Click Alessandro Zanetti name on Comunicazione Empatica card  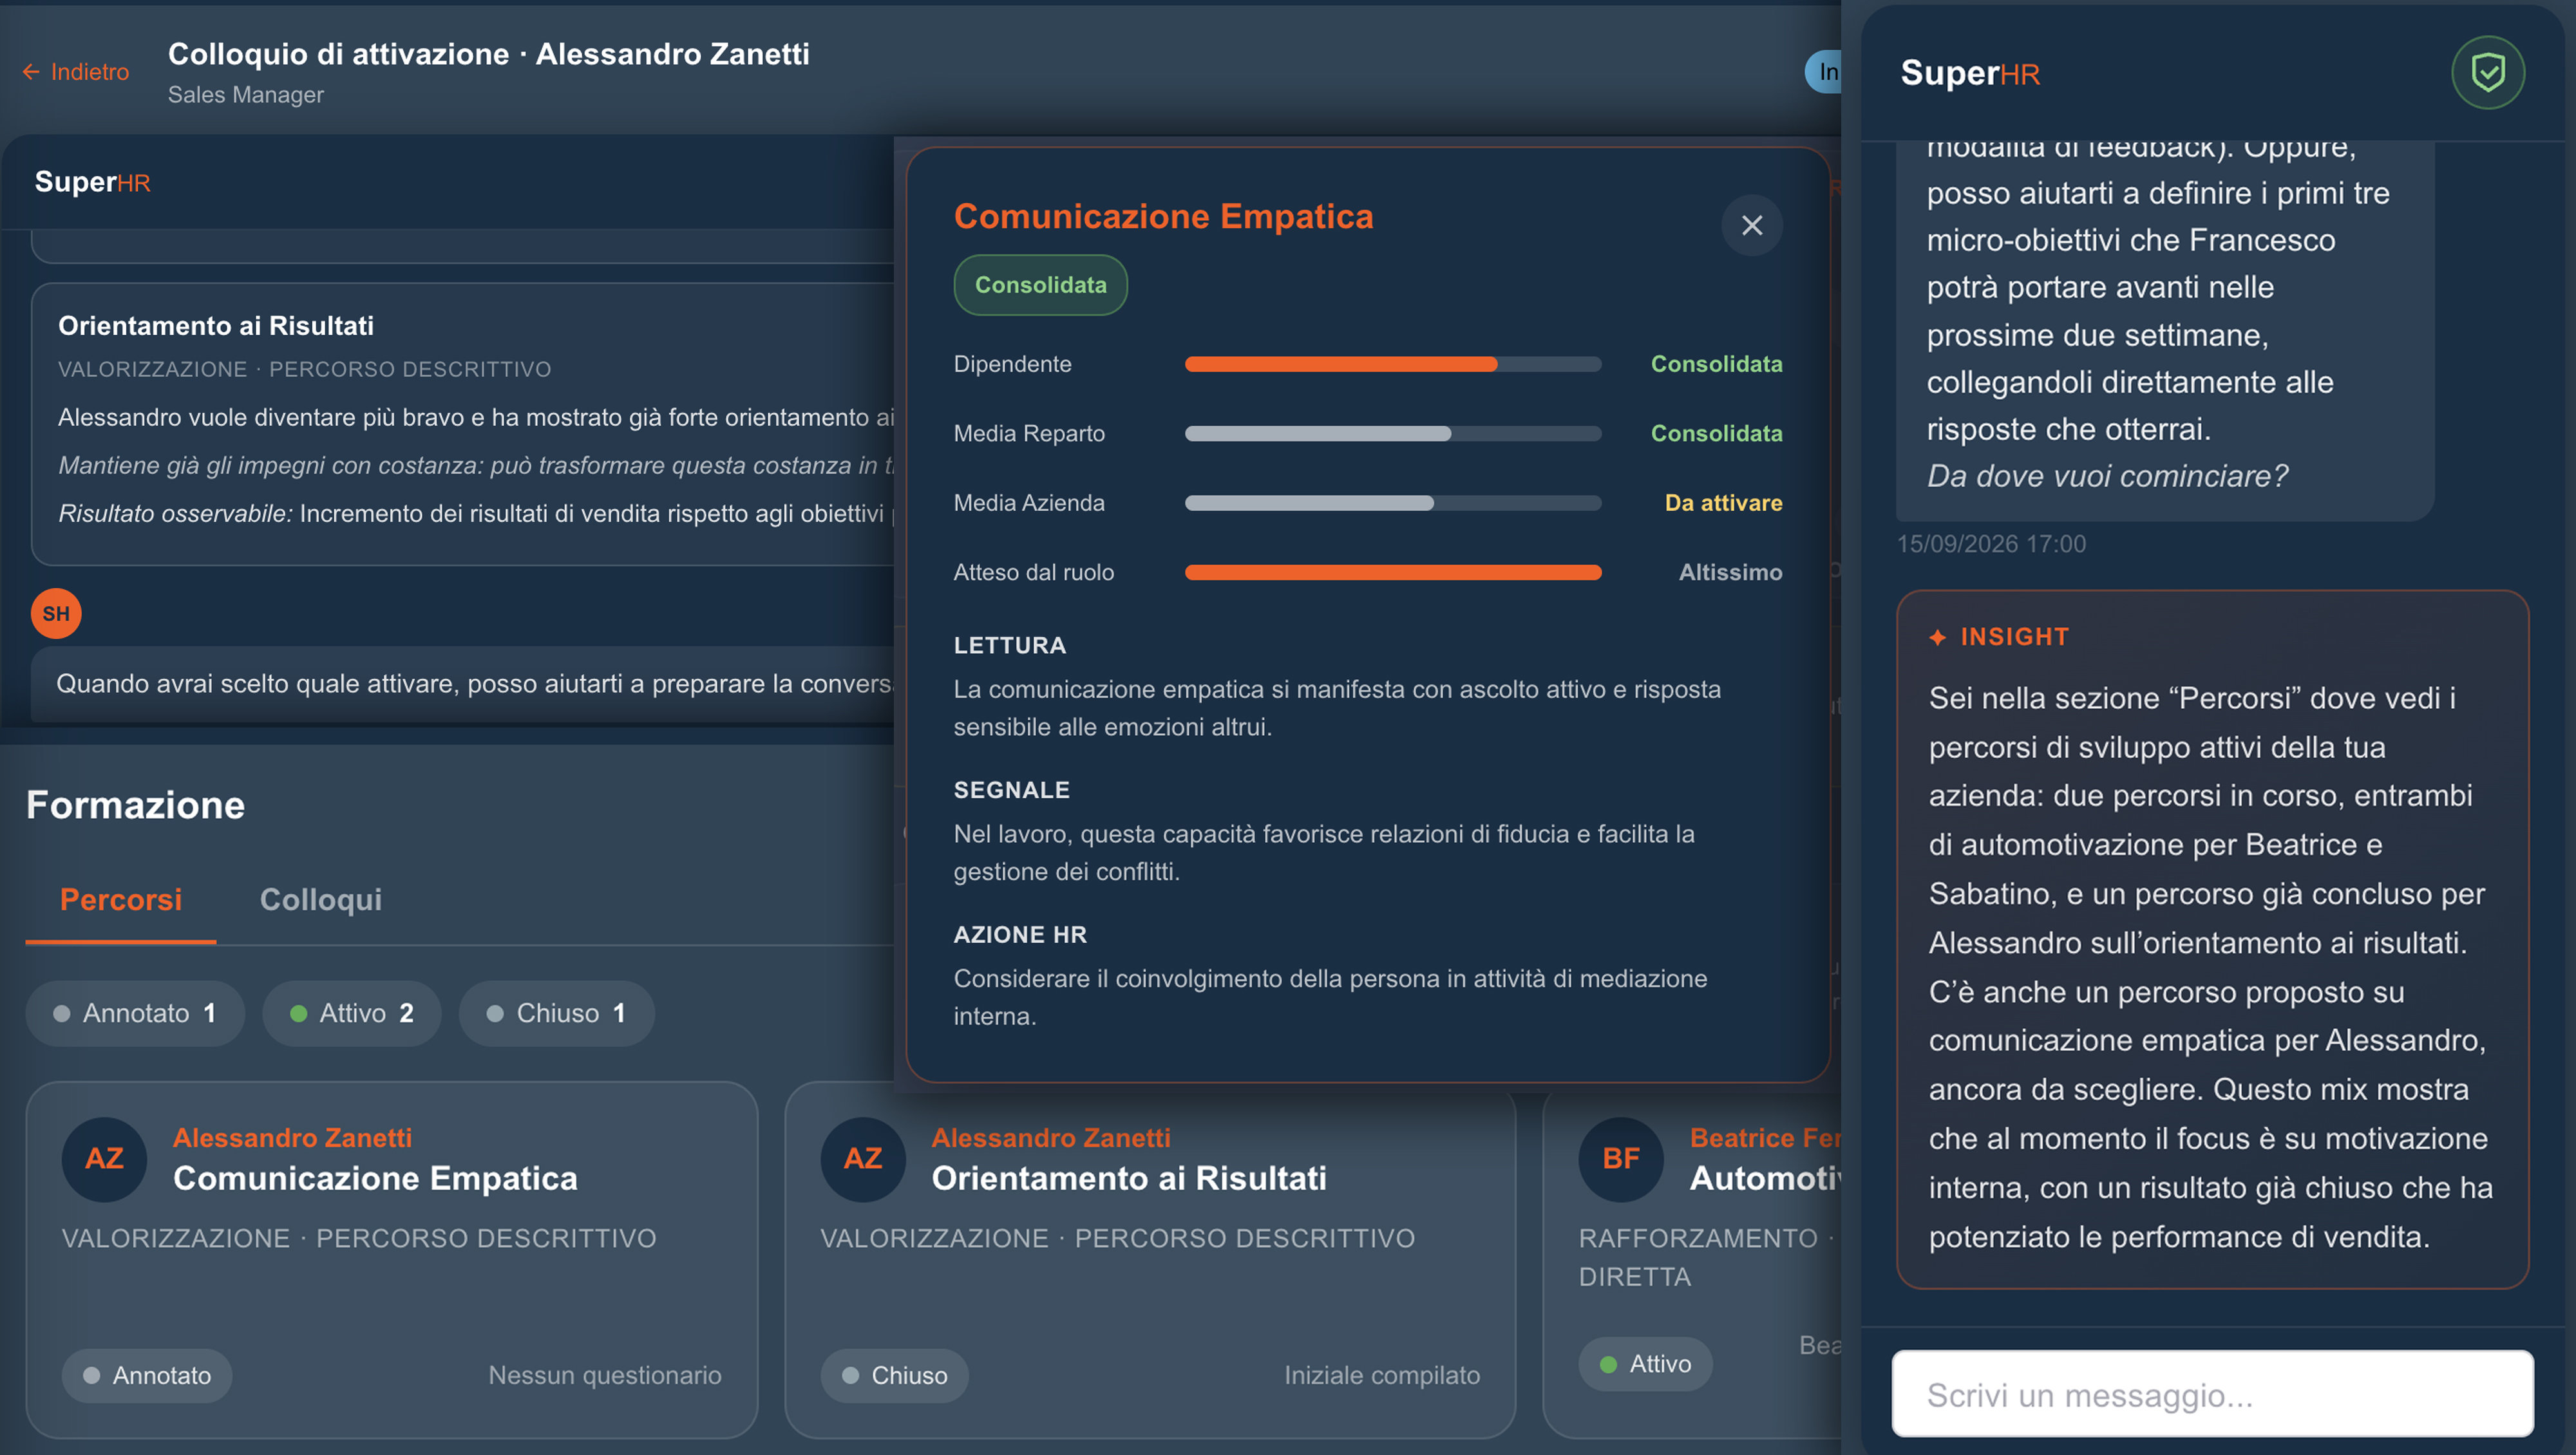click(292, 1137)
